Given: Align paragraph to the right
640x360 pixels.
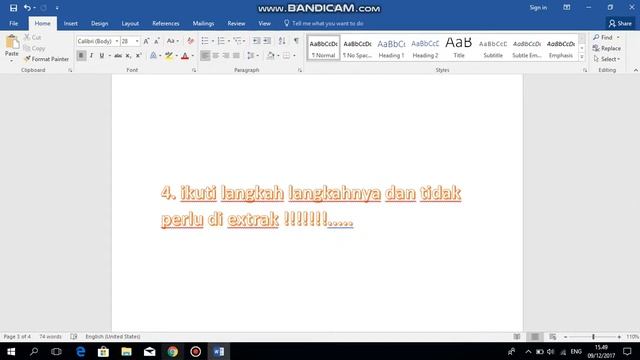Looking at the screenshot, I should coord(226,56).
